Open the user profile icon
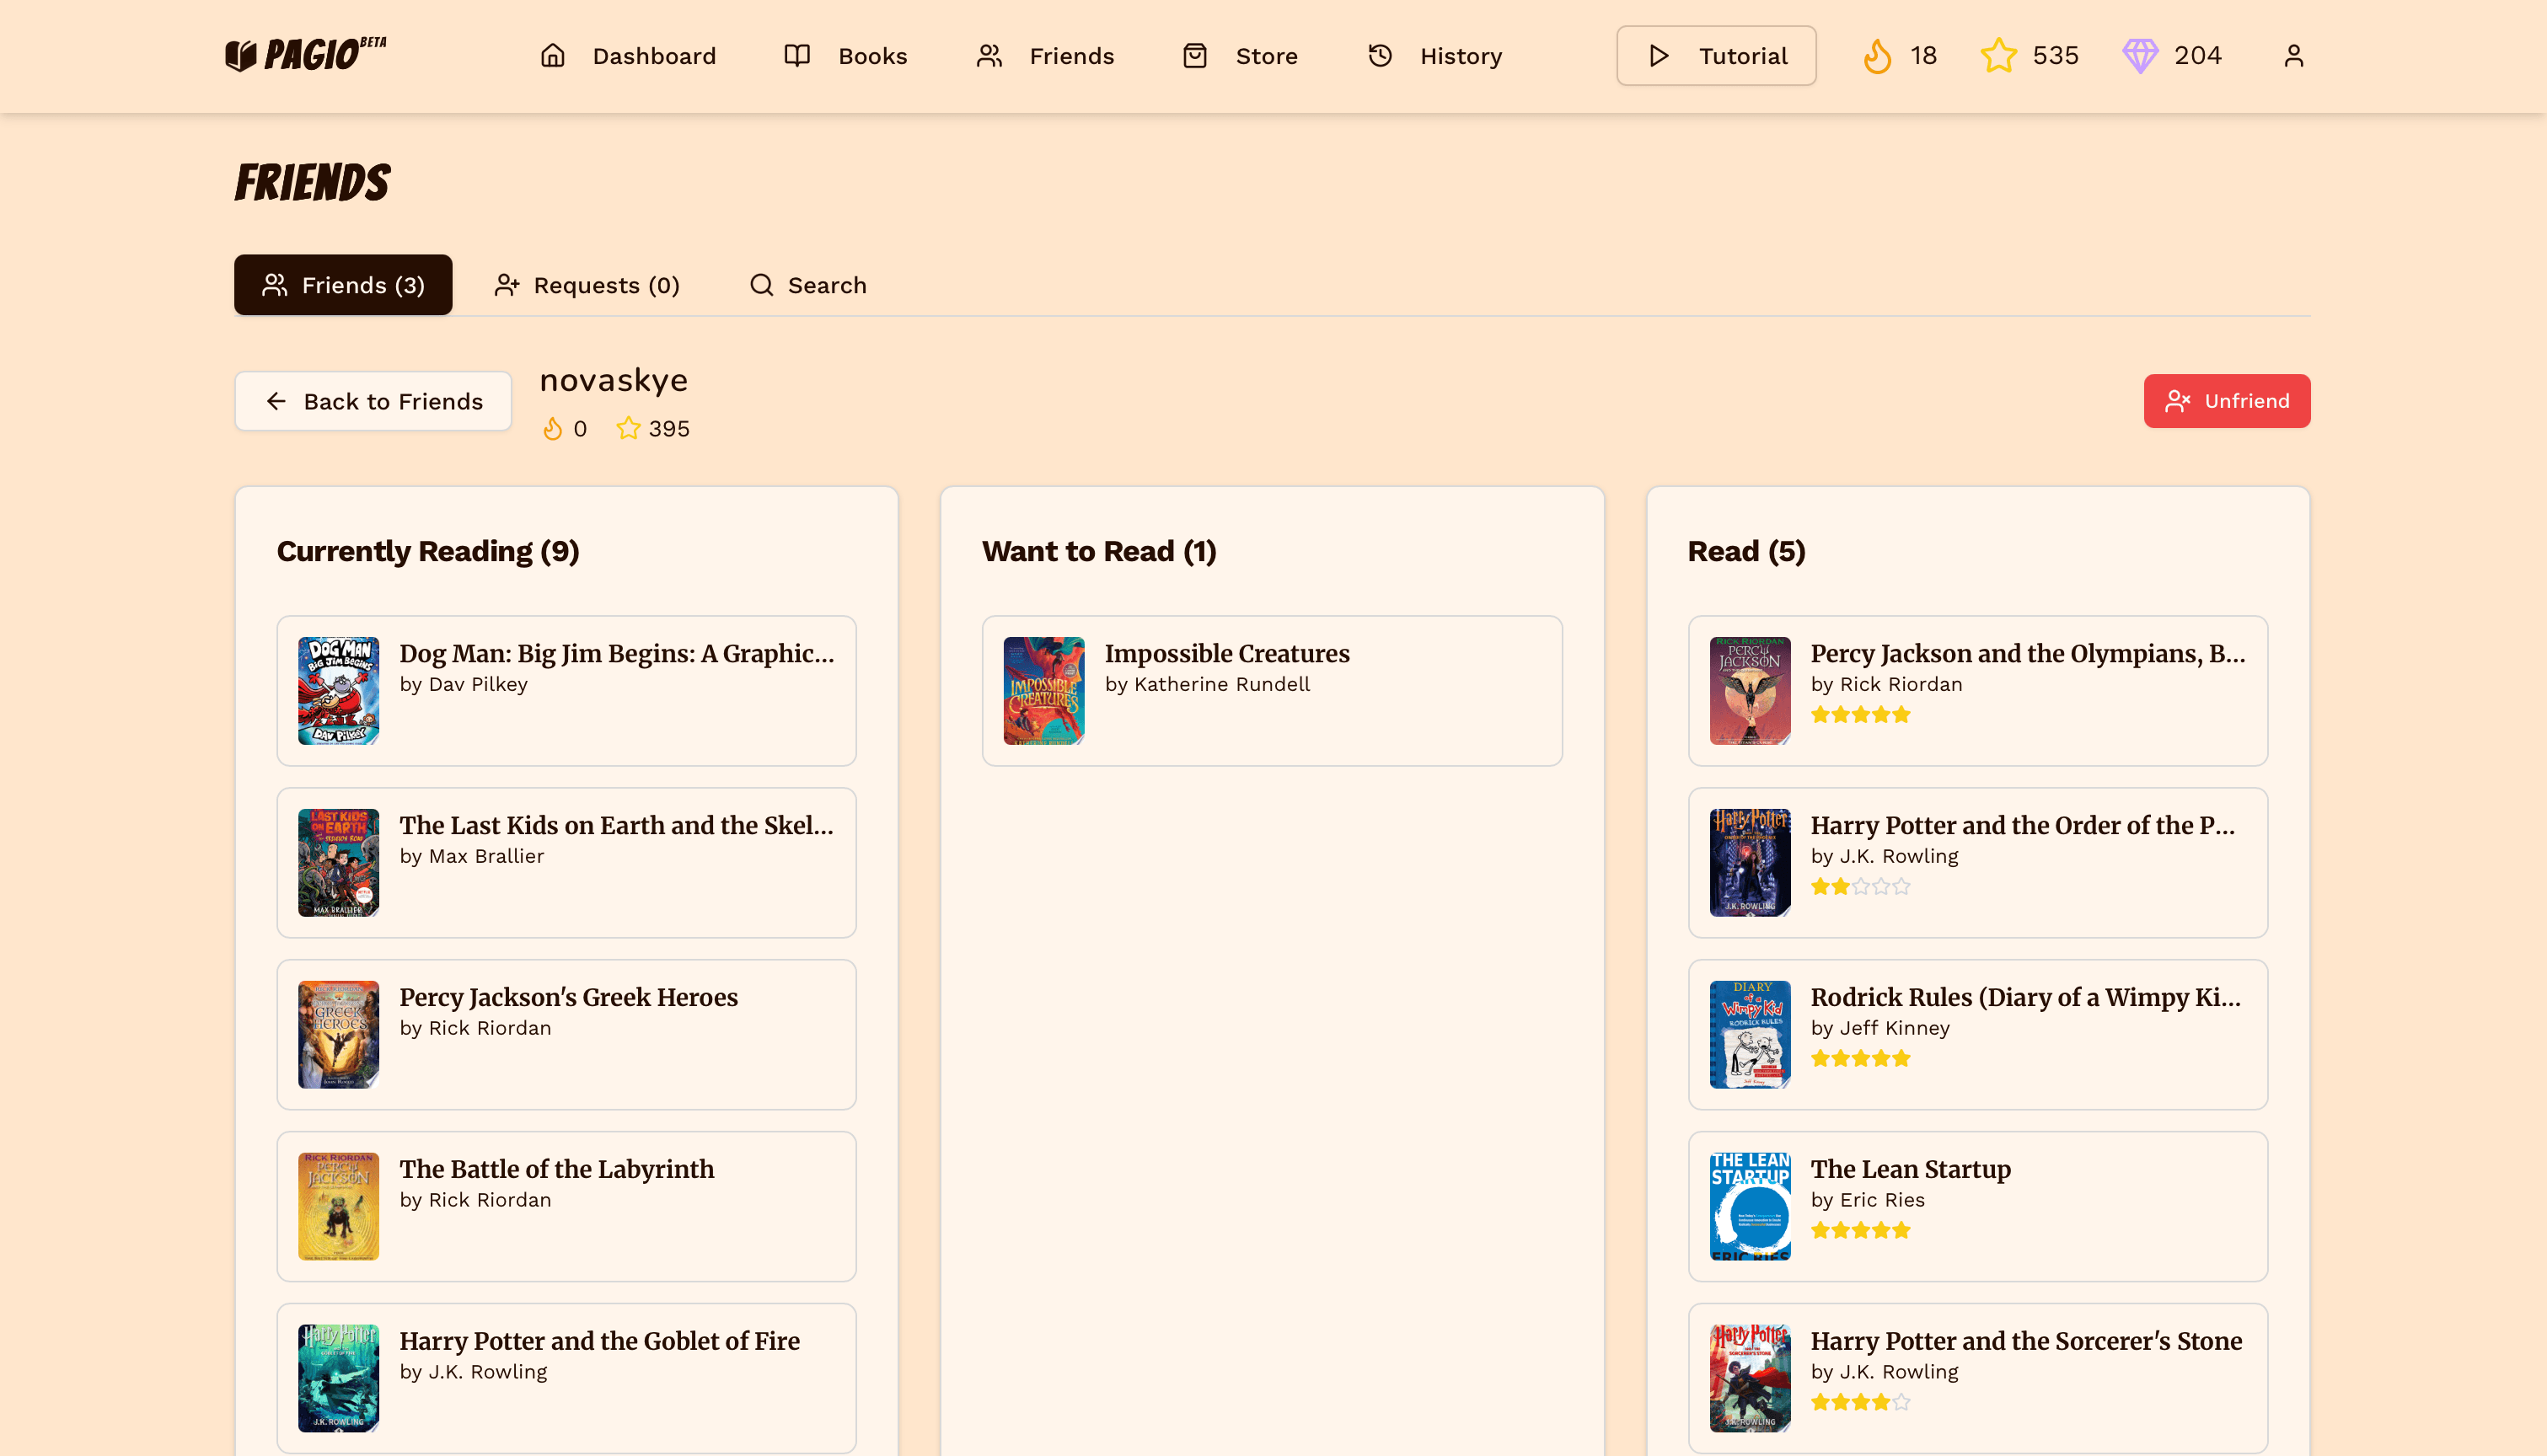The height and width of the screenshot is (1456, 2547). coord(2293,56)
